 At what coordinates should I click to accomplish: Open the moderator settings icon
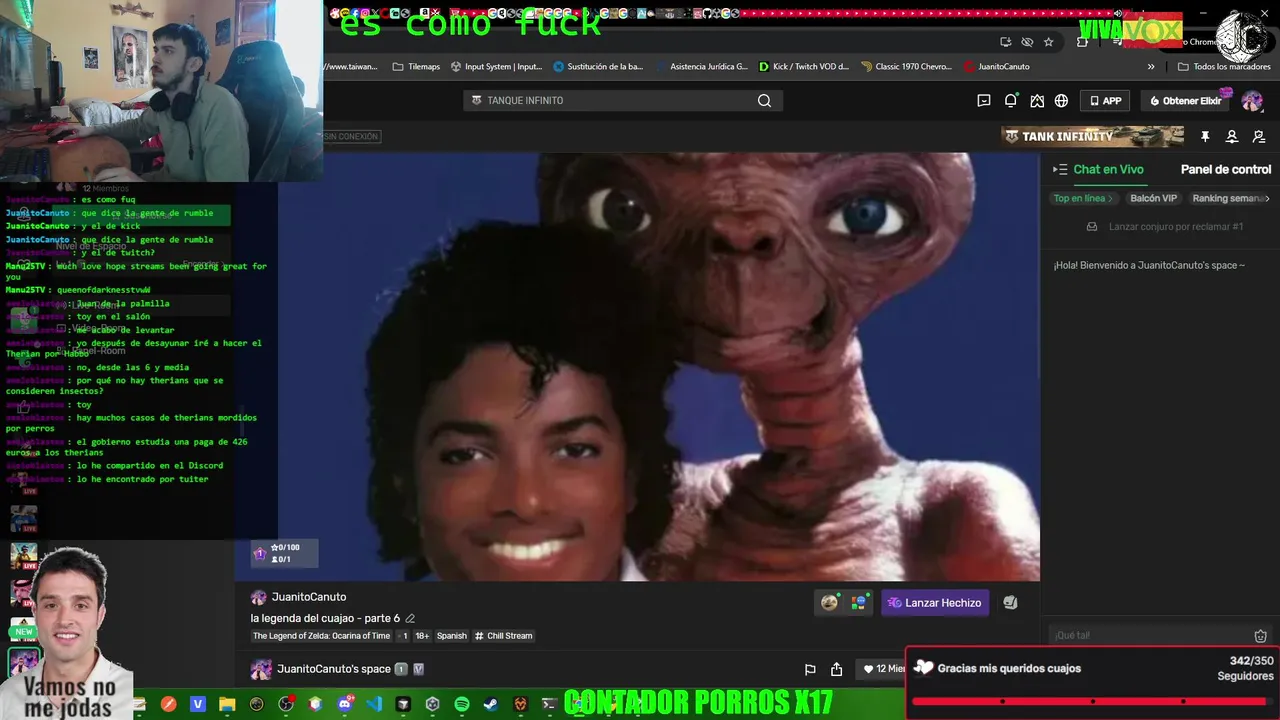[x=1259, y=137]
